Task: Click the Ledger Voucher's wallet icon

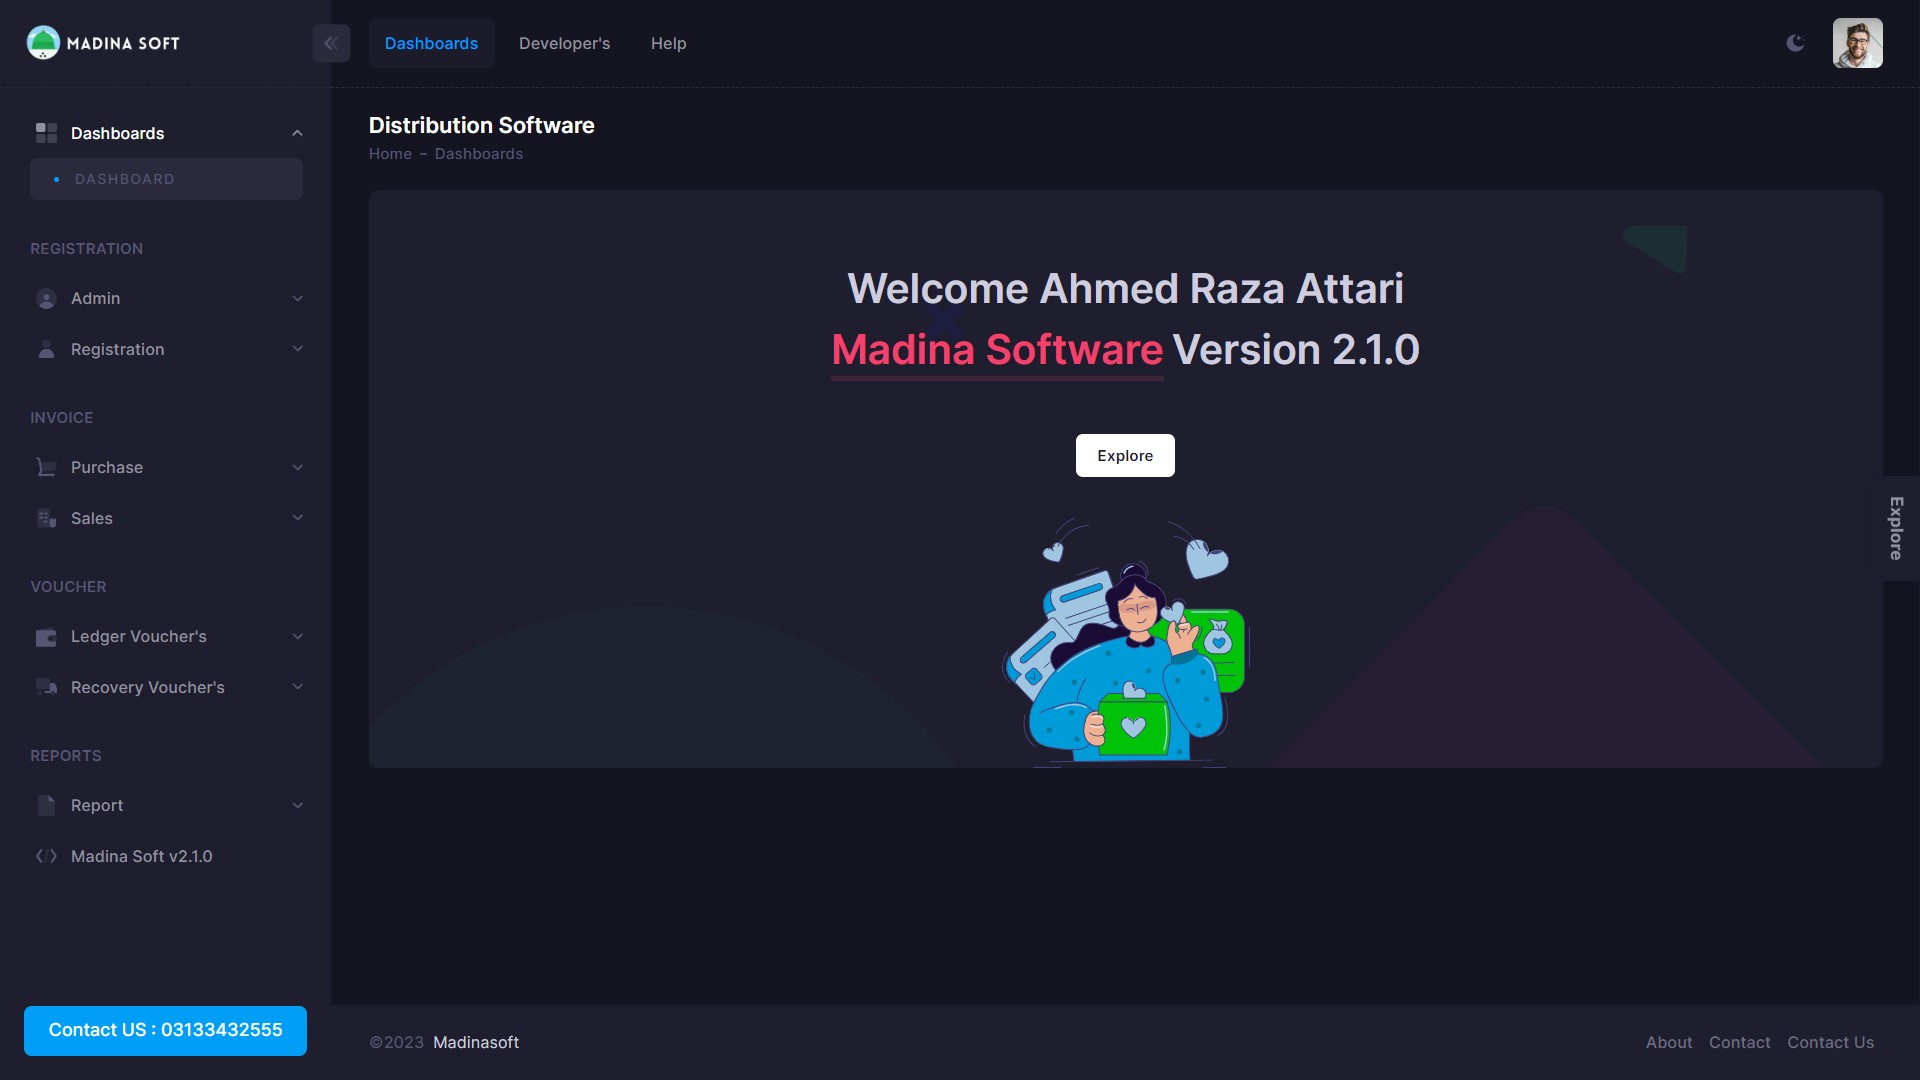Action: click(x=46, y=637)
